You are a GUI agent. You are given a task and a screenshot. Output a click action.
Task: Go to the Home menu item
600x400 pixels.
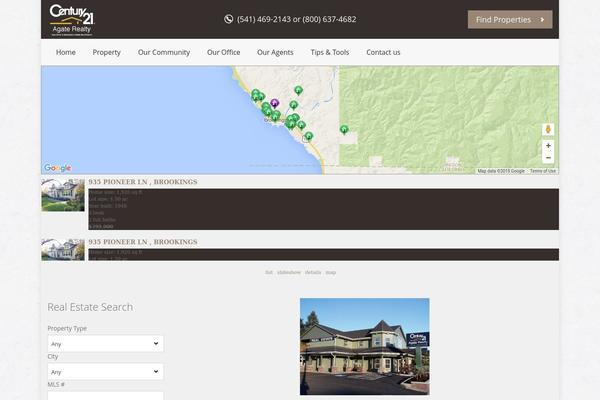66,52
